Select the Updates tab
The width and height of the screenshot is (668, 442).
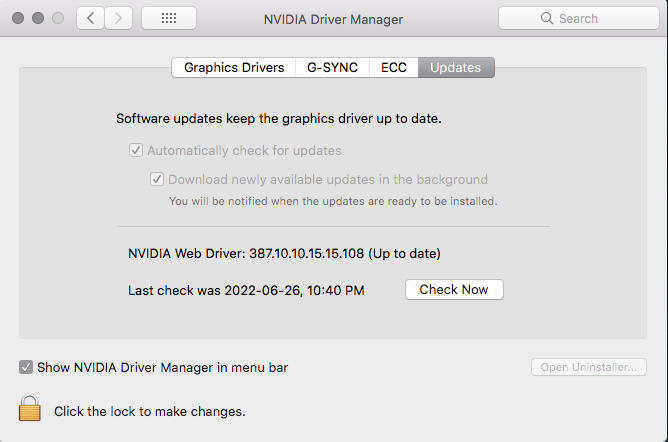click(x=456, y=68)
